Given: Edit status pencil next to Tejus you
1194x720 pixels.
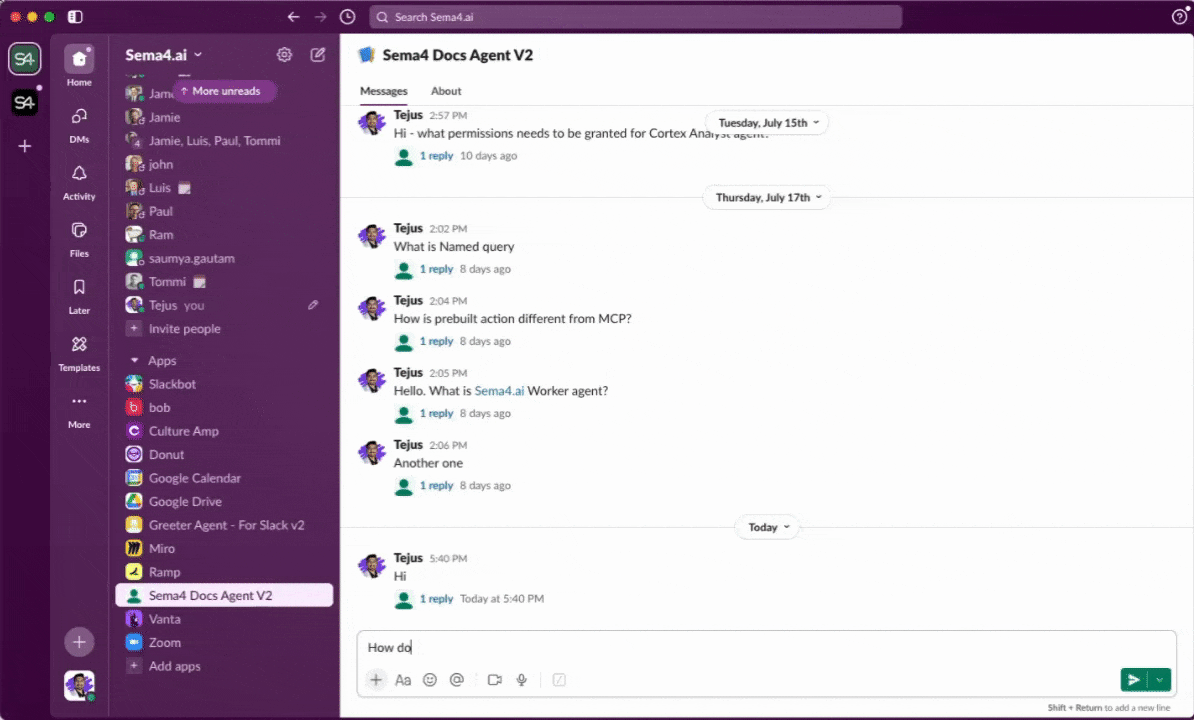Looking at the screenshot, I should coord(313,305).
